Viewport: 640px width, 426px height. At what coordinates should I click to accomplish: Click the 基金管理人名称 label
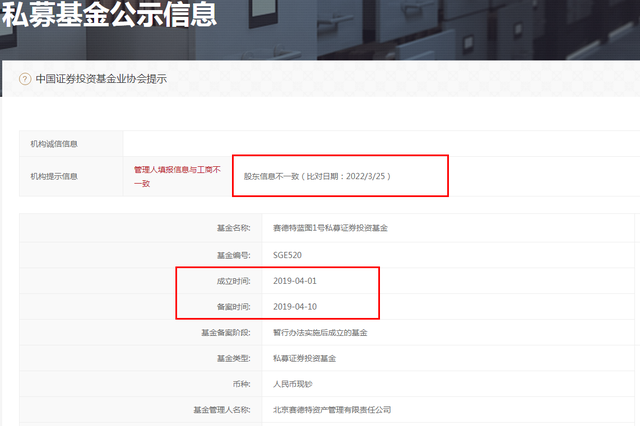point(222,410)
